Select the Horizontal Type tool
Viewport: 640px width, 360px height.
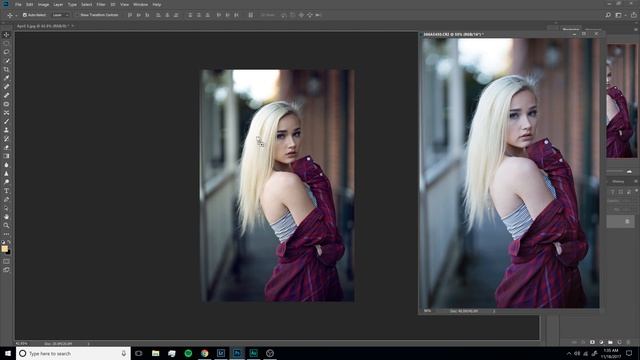[6, 191]
